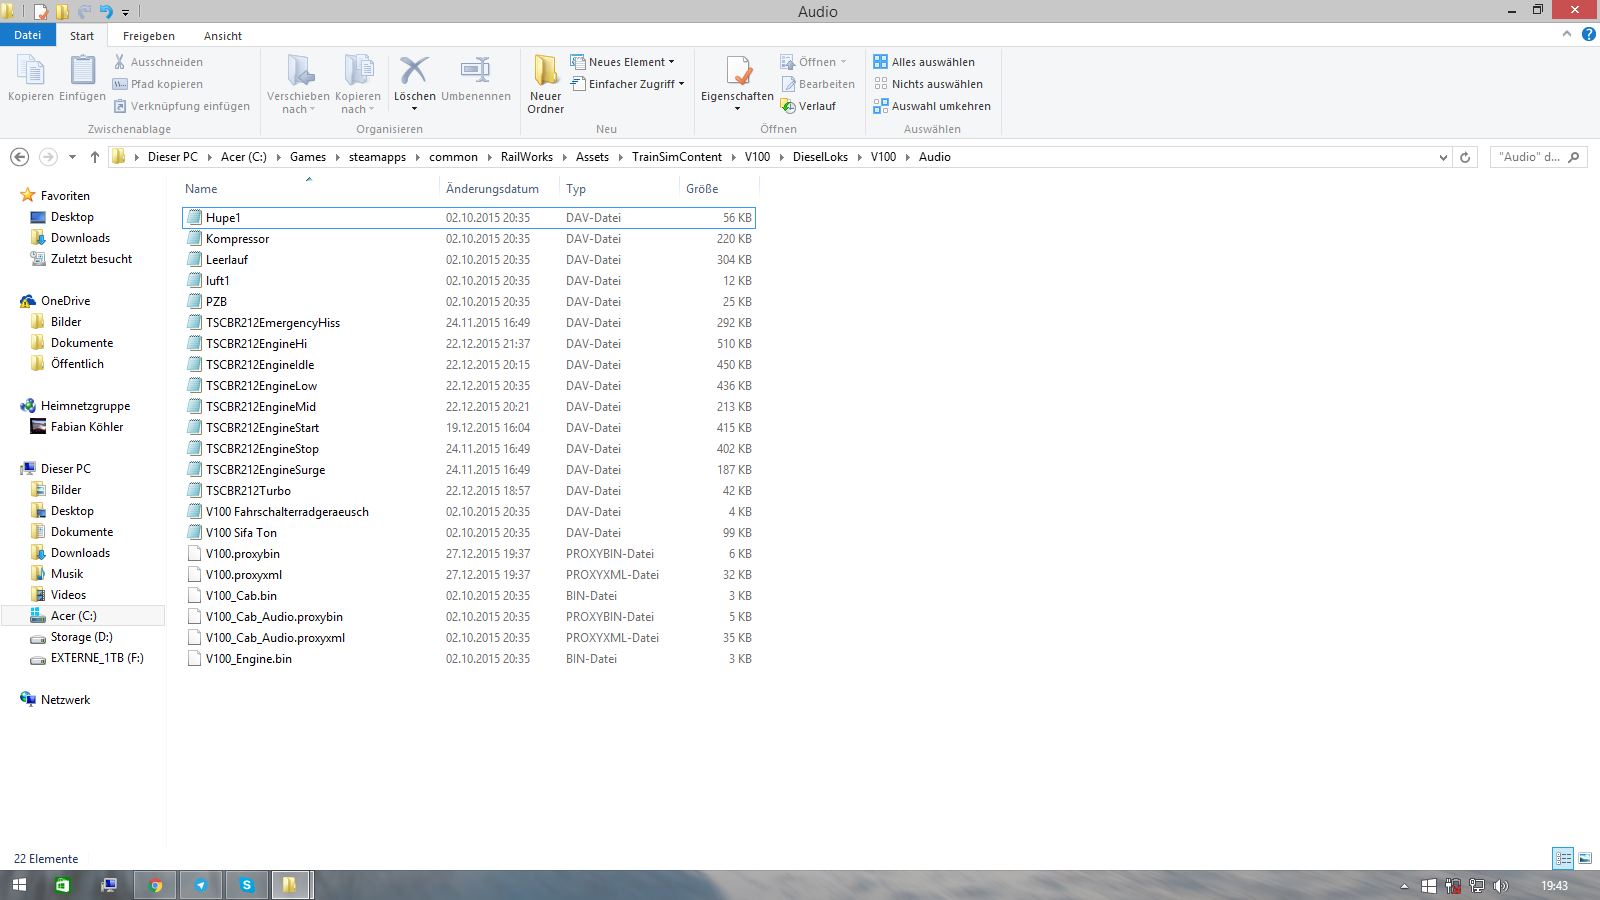Open the address bar history dropdown
Viewport: 1600px width, 900px height.
pos(1442,157)
